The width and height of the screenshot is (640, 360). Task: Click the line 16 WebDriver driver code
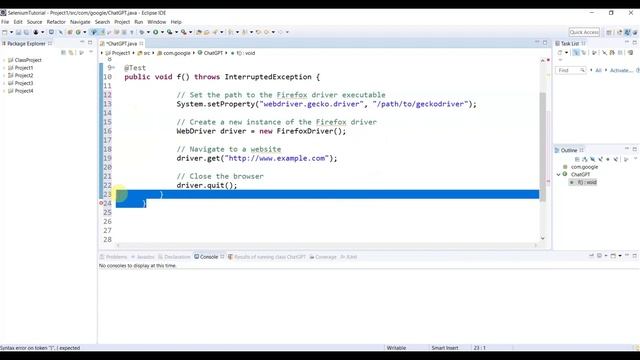261,131
